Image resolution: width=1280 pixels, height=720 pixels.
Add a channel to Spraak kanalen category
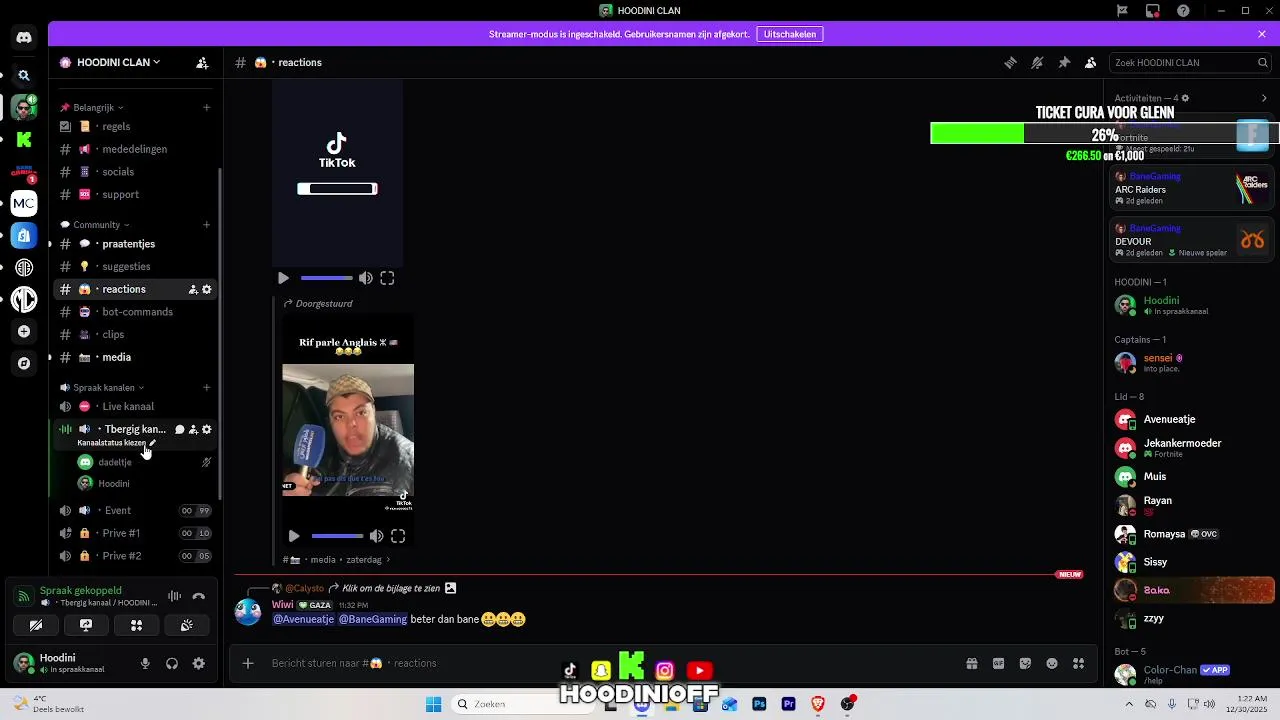tap(207, 387)
